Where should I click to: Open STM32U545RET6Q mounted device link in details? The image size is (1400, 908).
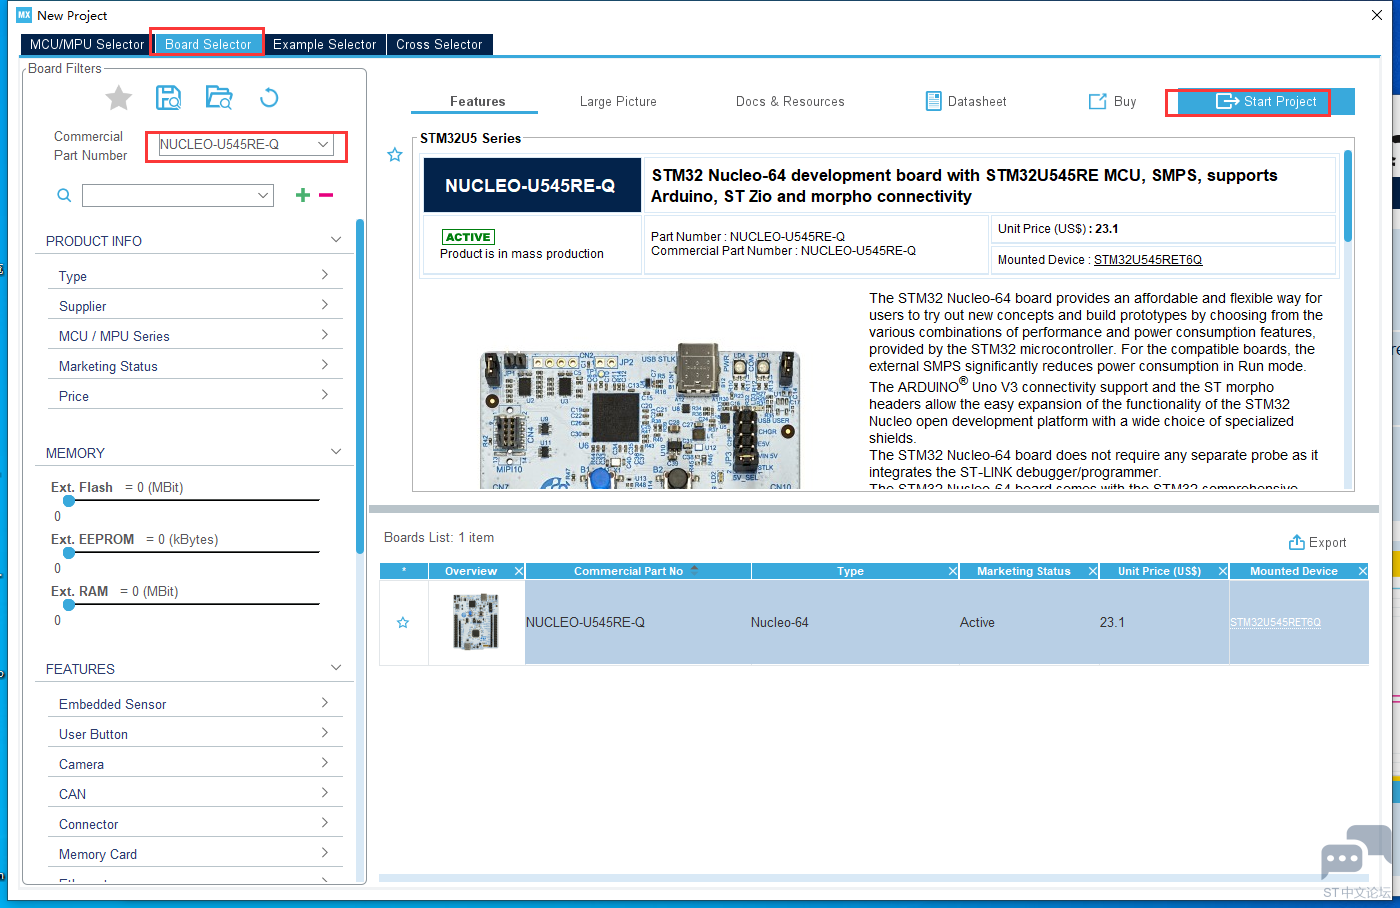[1148, 260]
